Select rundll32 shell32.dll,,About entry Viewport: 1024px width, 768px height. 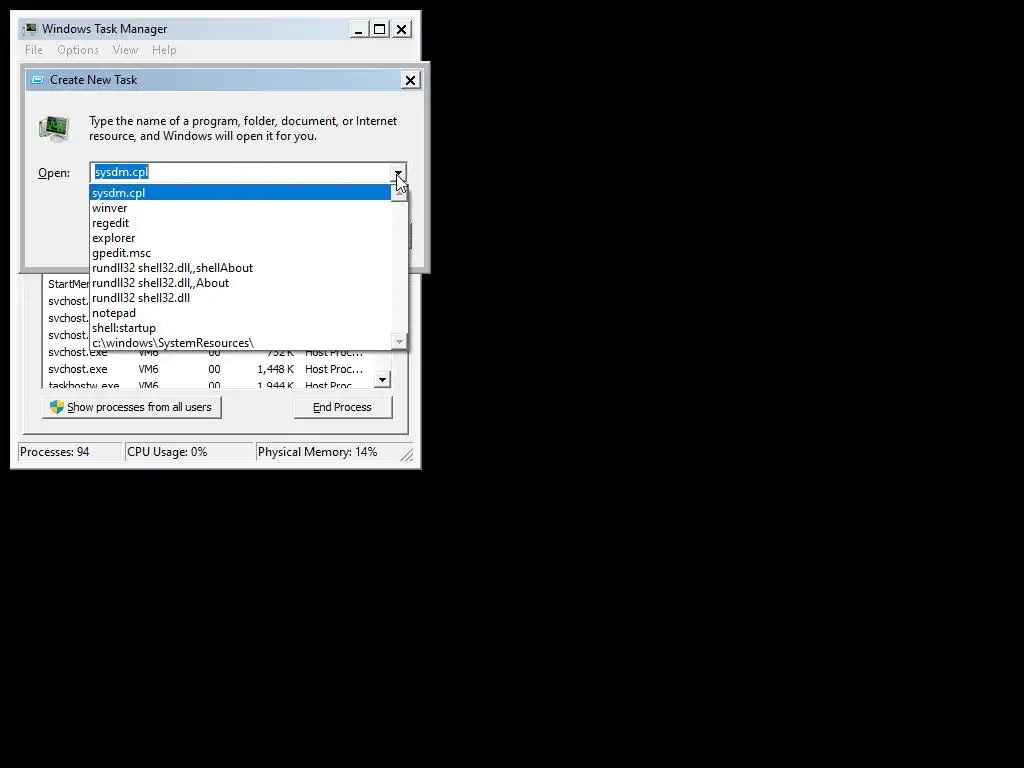pos(240,283)
